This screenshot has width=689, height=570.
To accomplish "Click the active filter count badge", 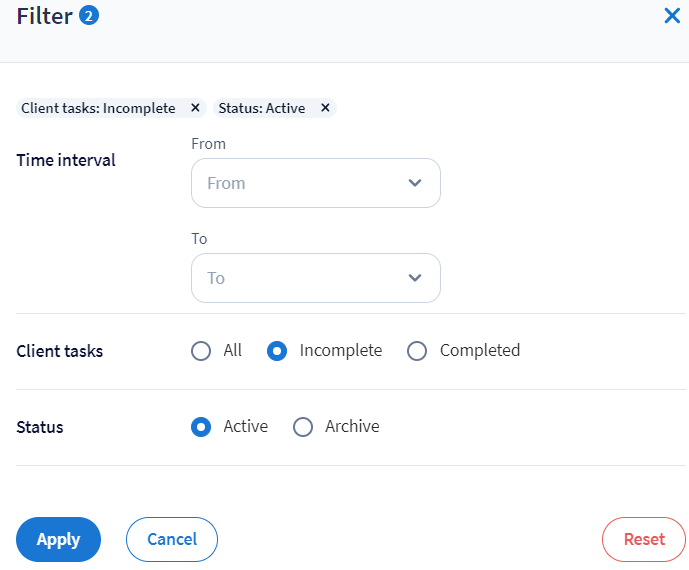I will click(x=89, y=16).
